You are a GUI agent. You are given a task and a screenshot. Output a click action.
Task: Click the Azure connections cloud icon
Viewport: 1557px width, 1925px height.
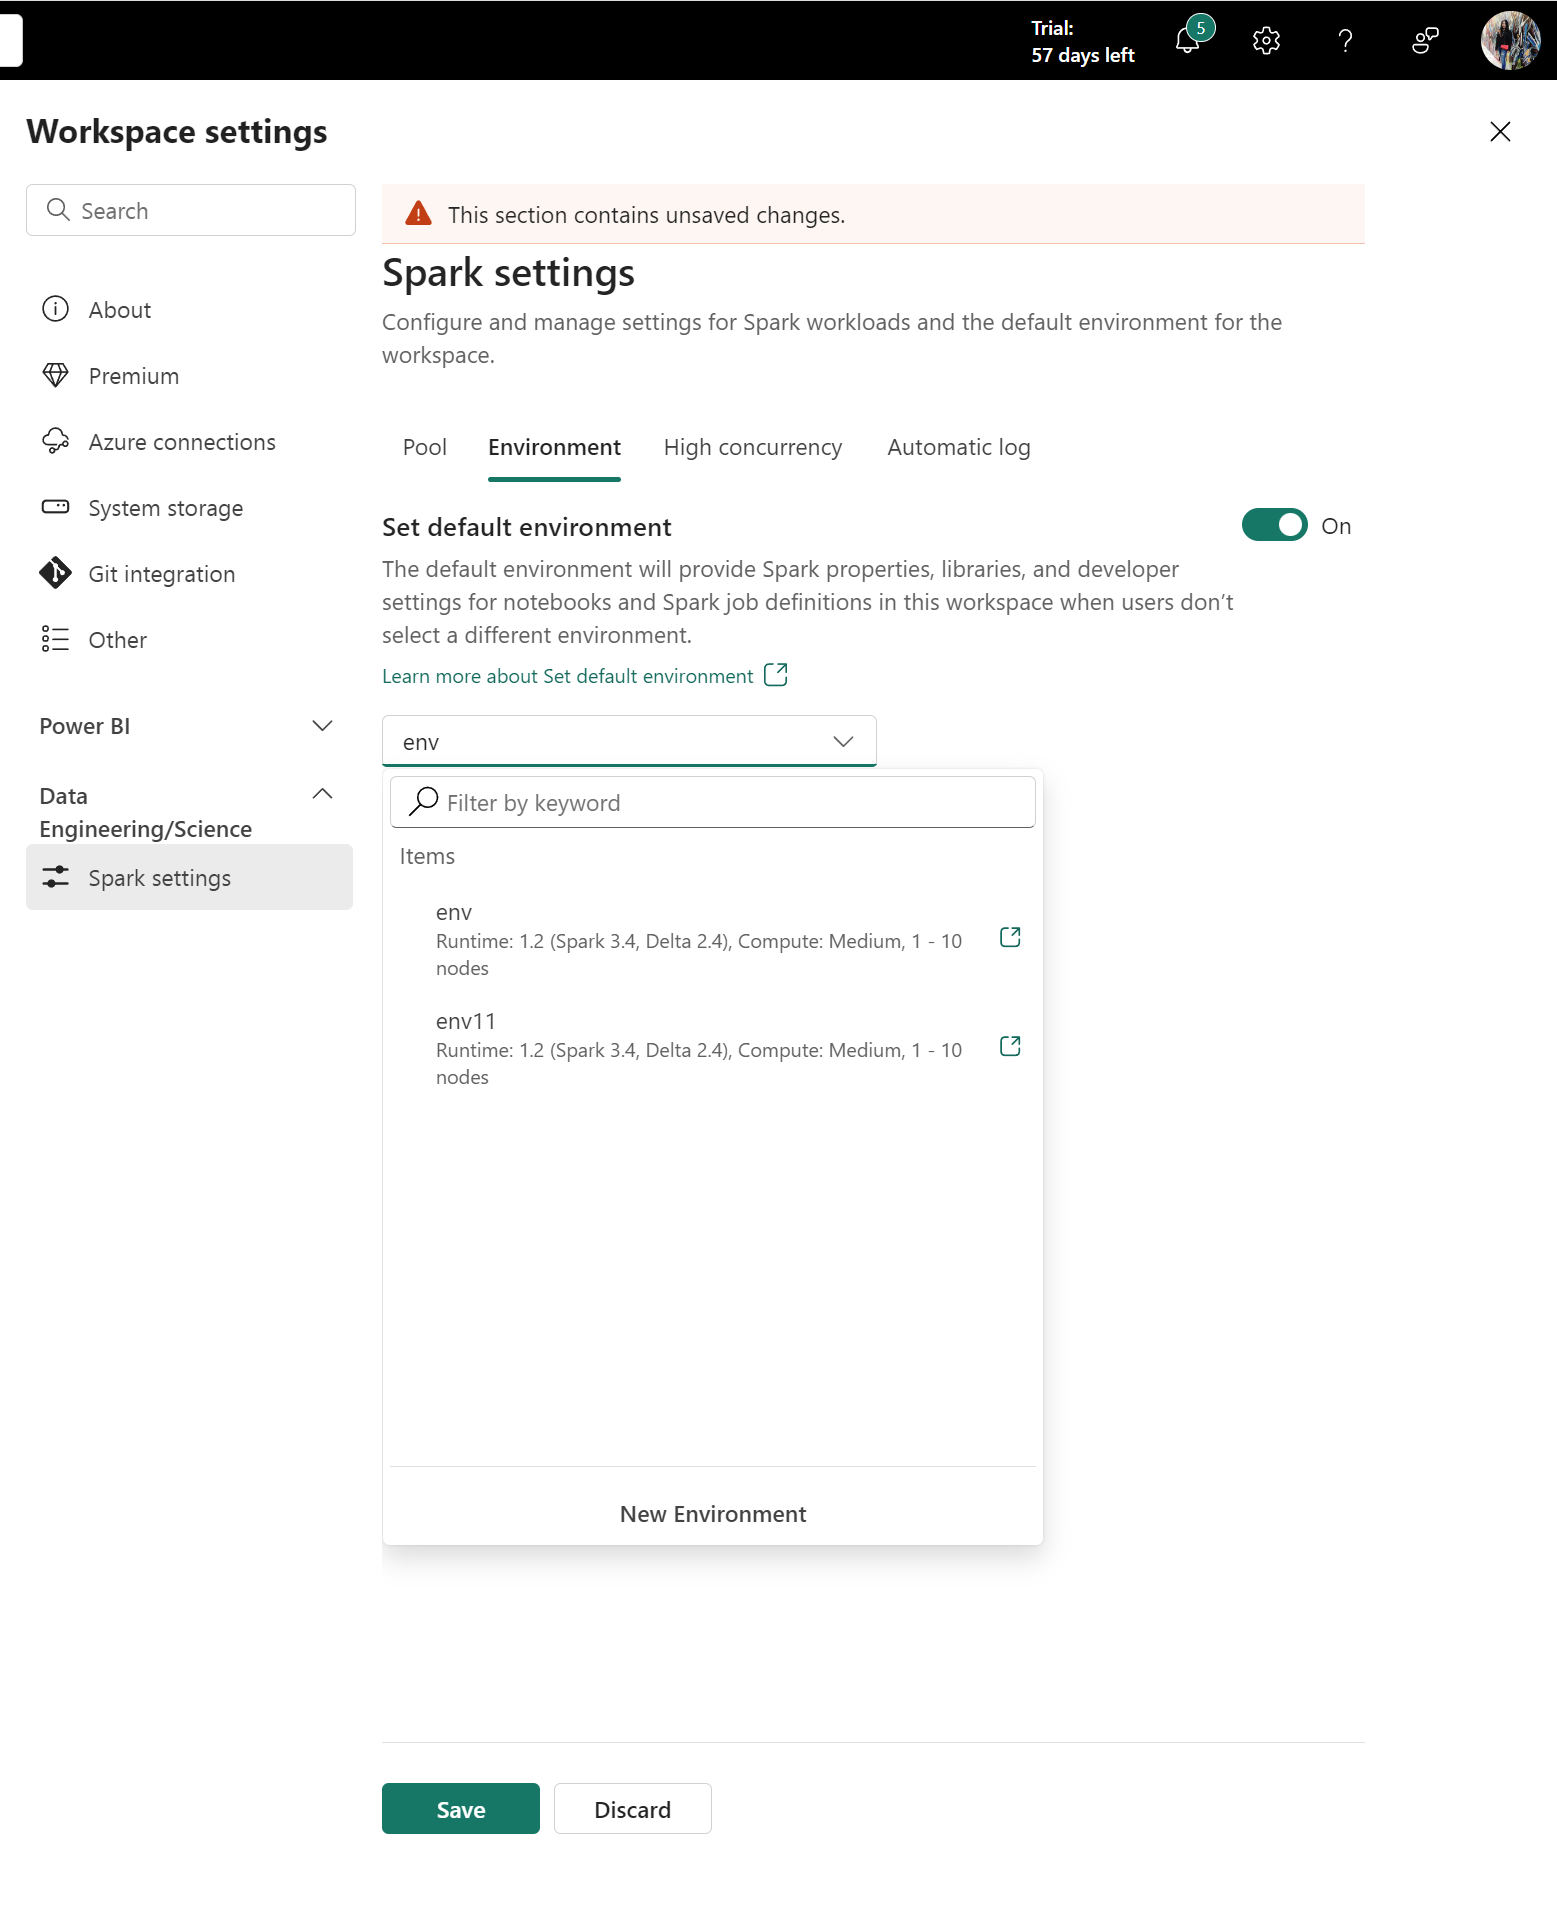pos(55,441)
